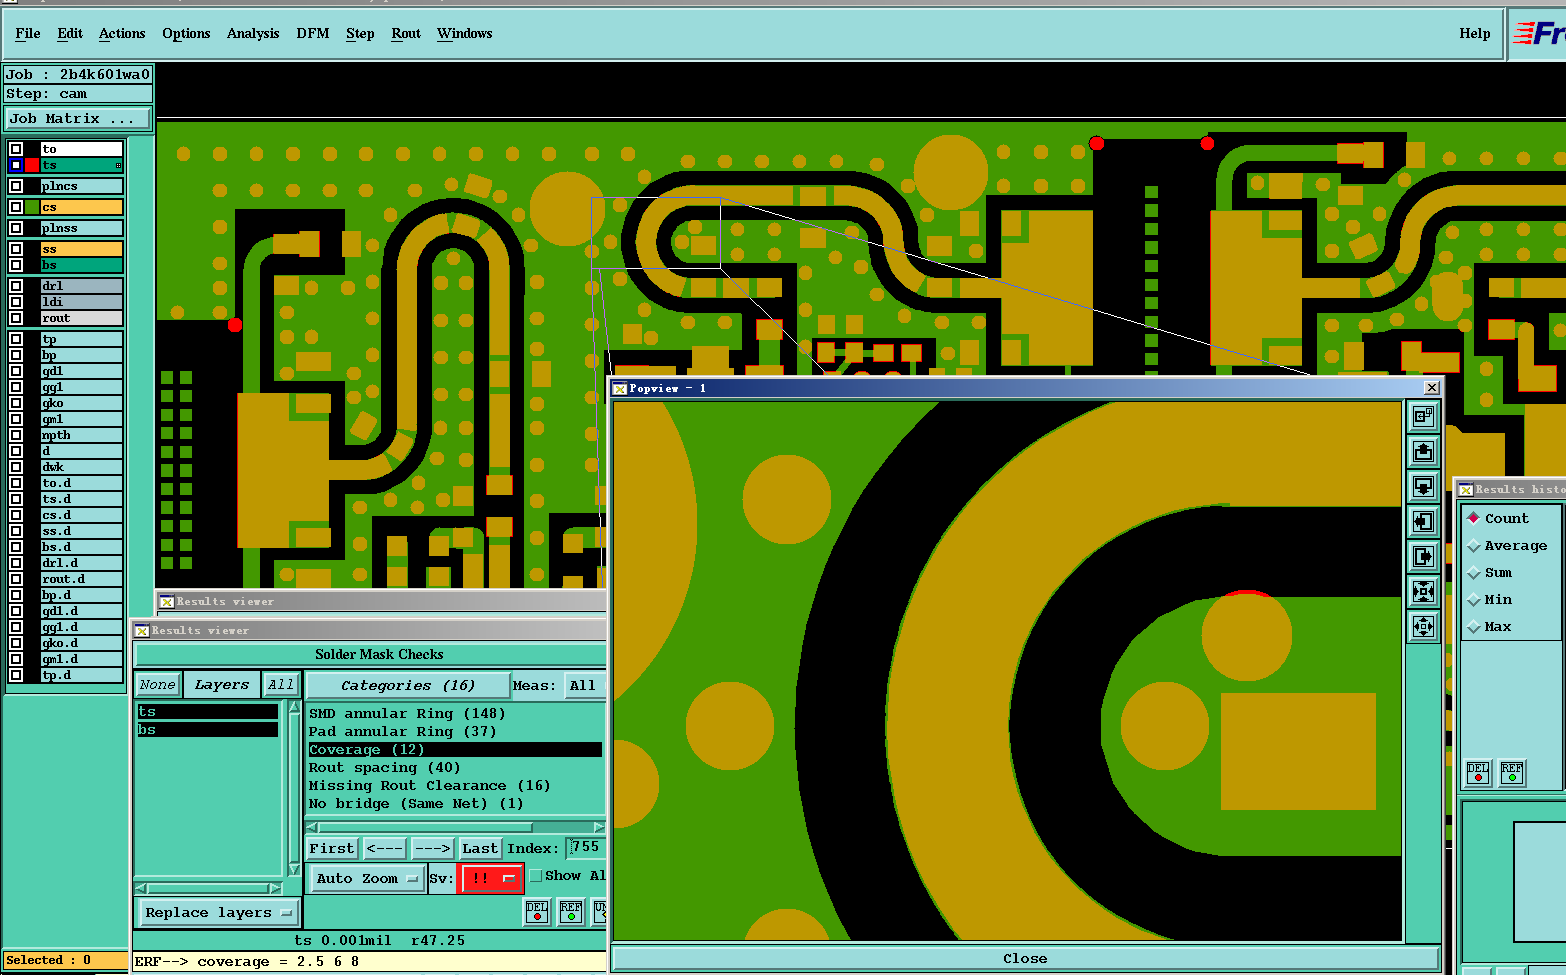Viewport: 1566px width, 975px height.
Task: Select layer 'gko' in layer list
Action: click(81, 403)
